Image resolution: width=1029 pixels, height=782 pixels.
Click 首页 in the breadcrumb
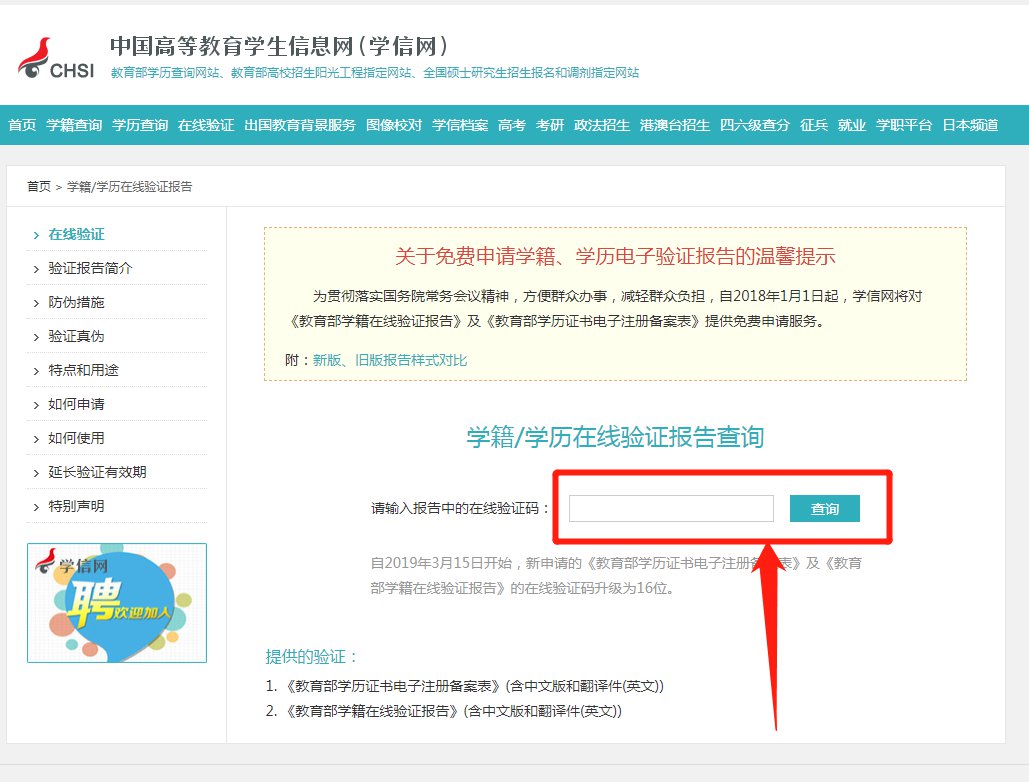tap(38, 187)
